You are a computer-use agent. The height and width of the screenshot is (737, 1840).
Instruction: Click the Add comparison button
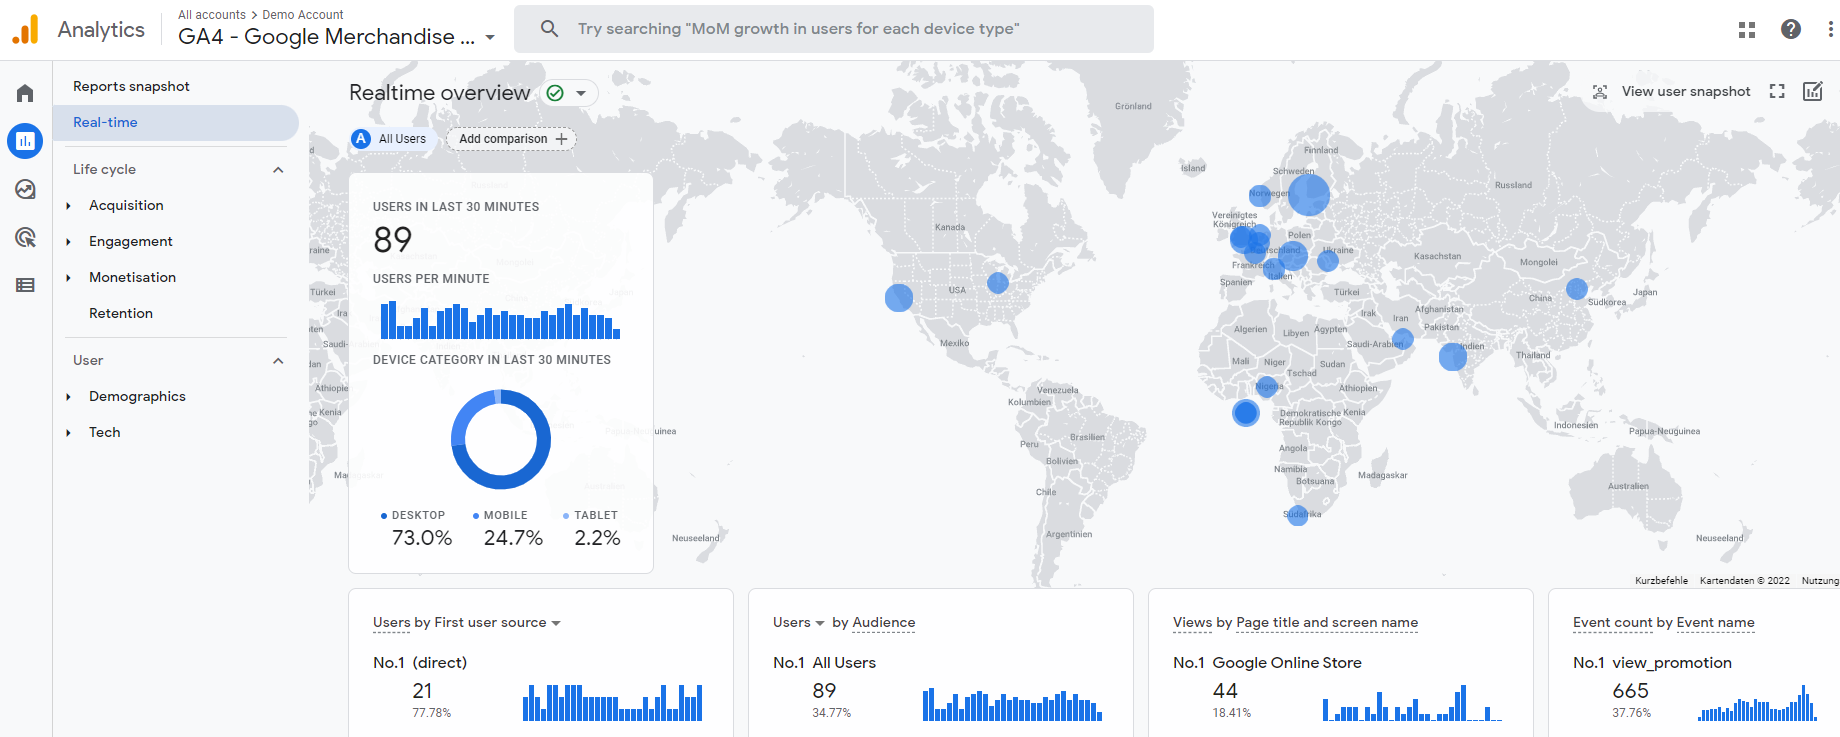[x=512, y=139]
